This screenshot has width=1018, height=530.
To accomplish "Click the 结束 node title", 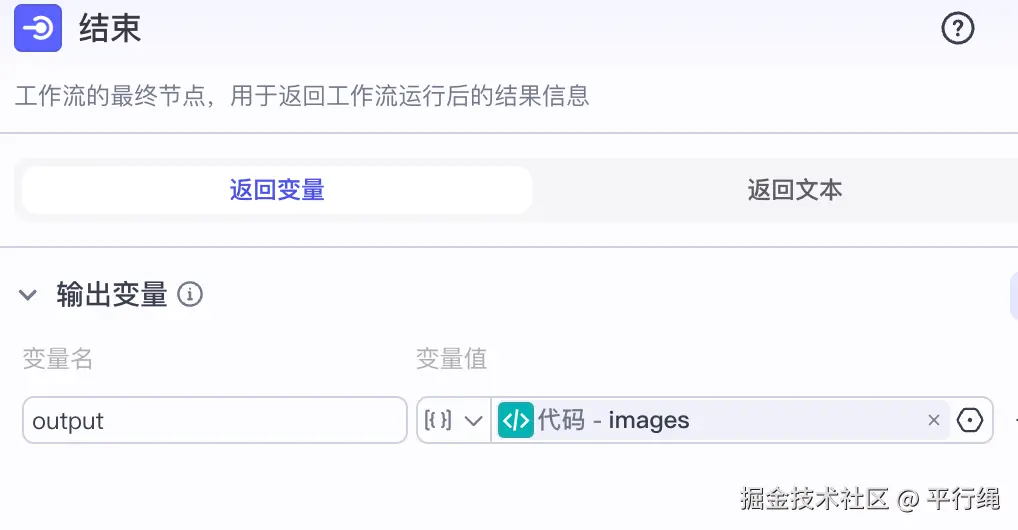I will click(x=110, y=28).
